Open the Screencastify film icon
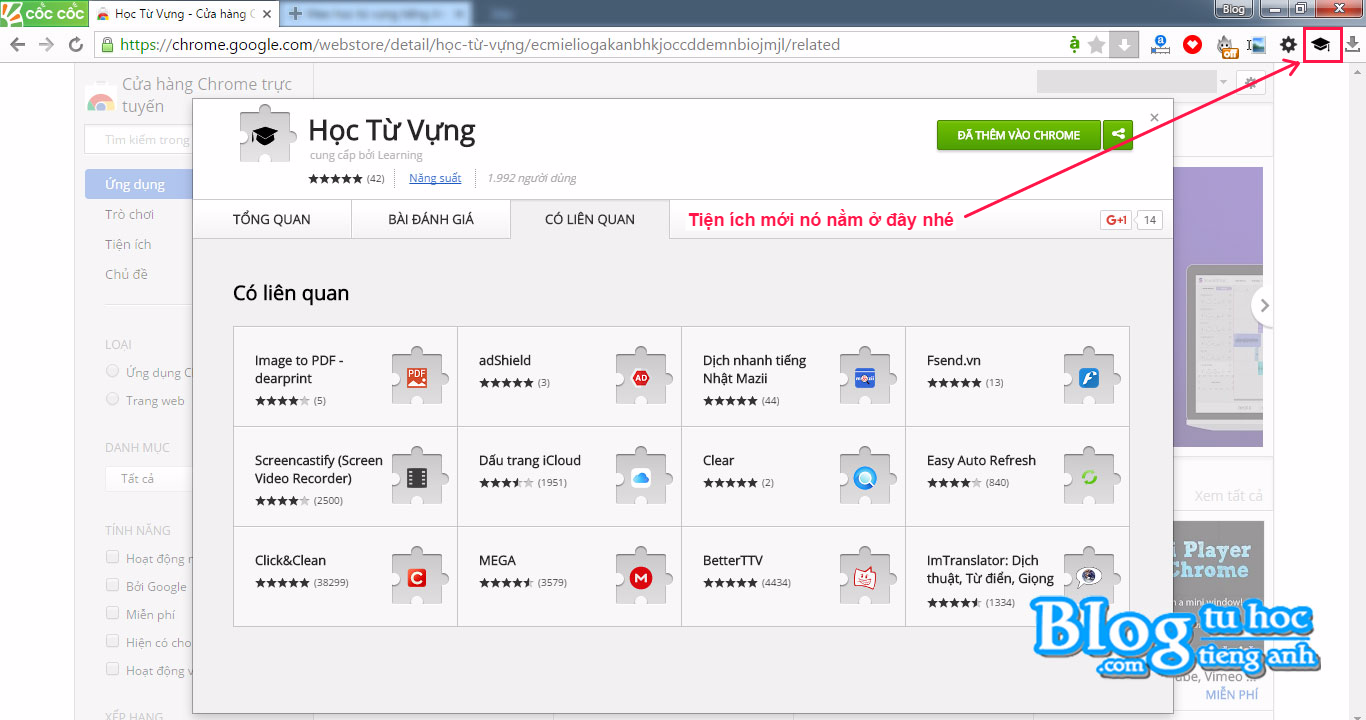1366x720 pixels. (x=418, y=476)
